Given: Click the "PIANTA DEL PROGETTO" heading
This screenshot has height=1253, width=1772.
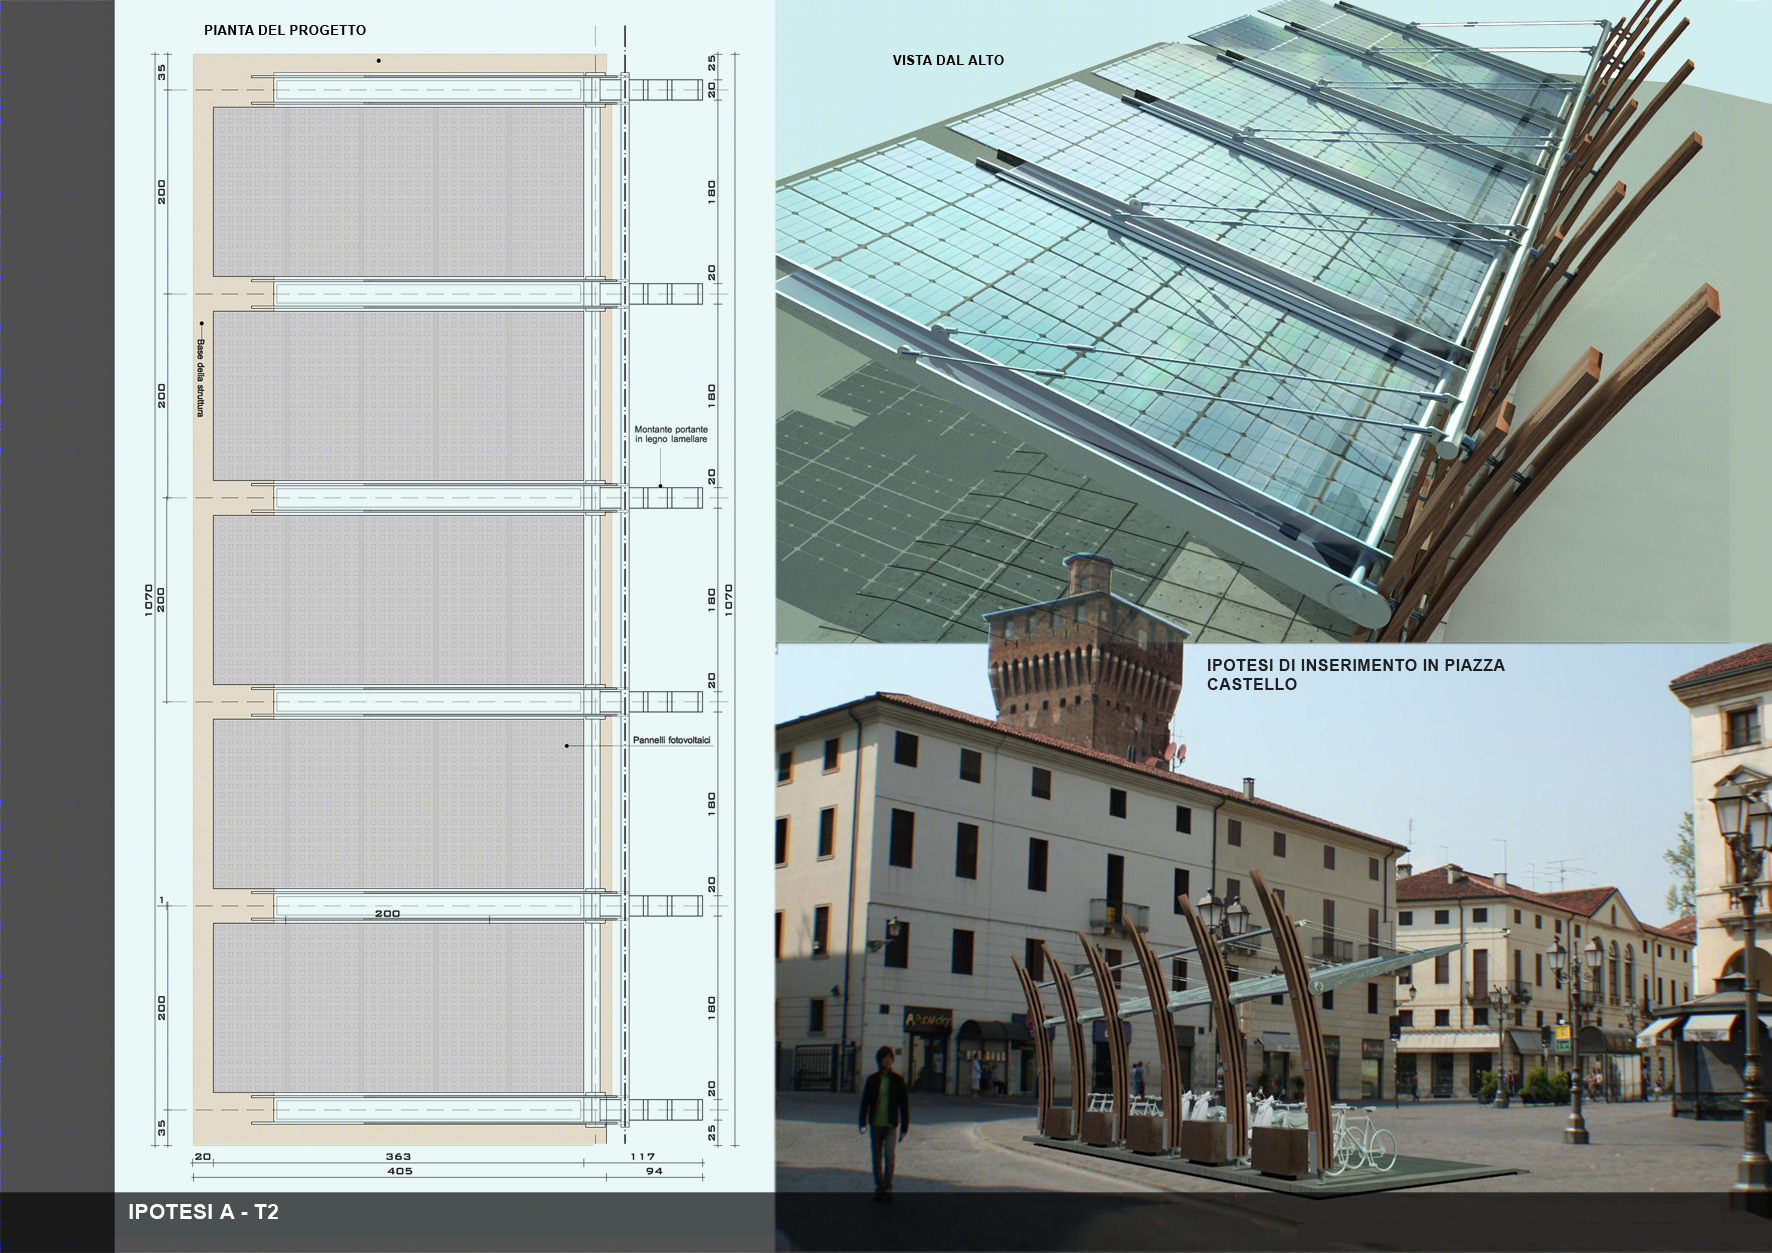Looking at the screenshot, I should pyautogui.click(x=285, y=30).
